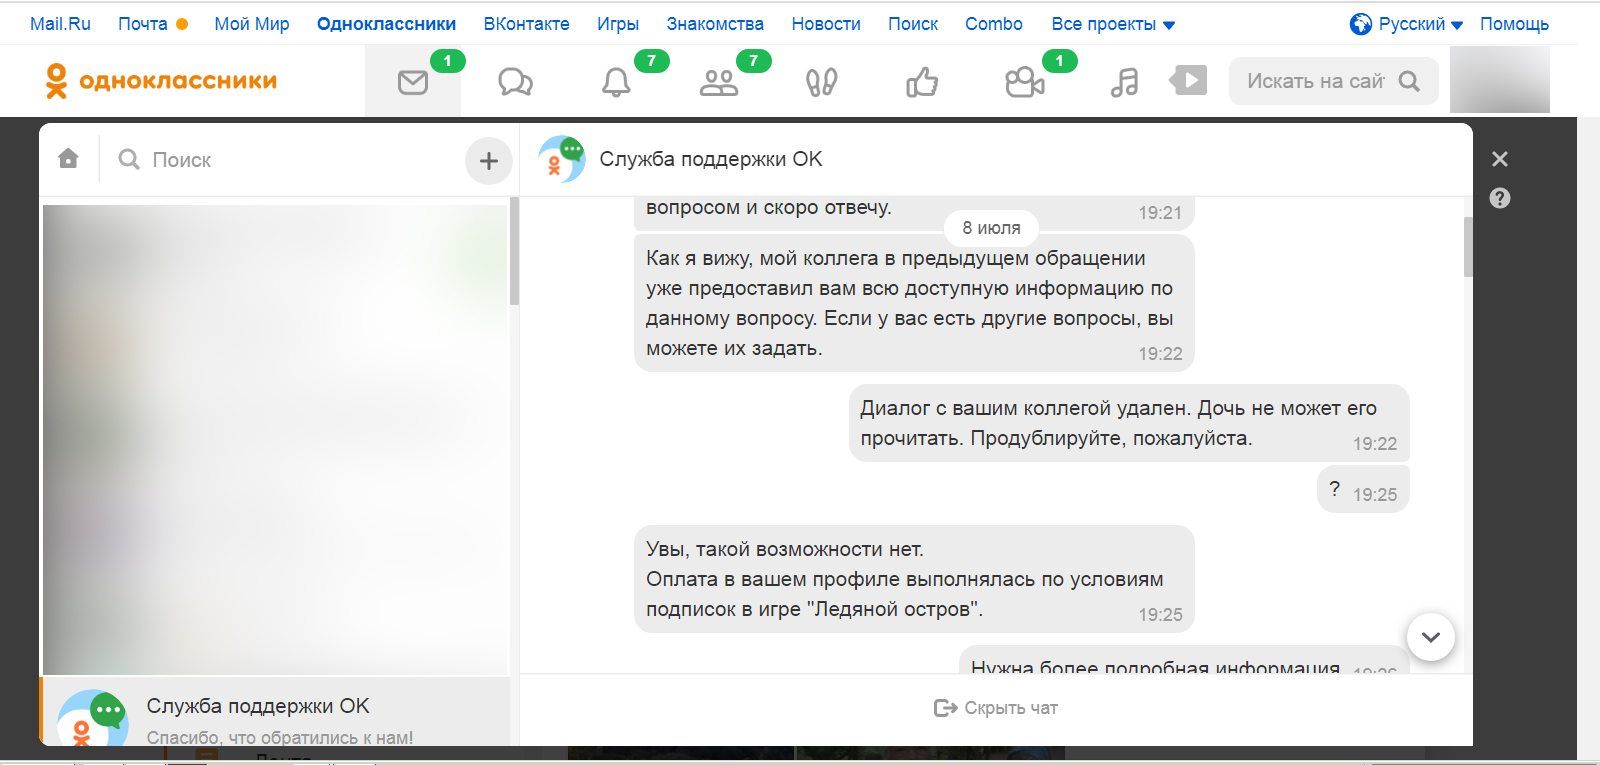This screenshot has height=765, width=1600.
Task: Open the Music note icon
Action: [1124, 82]
